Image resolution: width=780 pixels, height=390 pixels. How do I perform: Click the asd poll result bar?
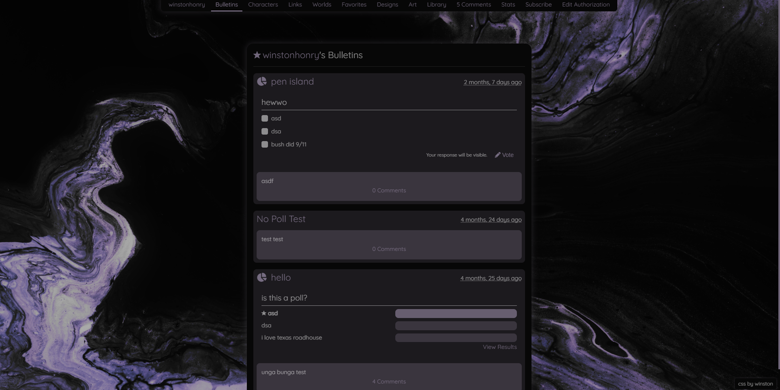tap(456, 313)
